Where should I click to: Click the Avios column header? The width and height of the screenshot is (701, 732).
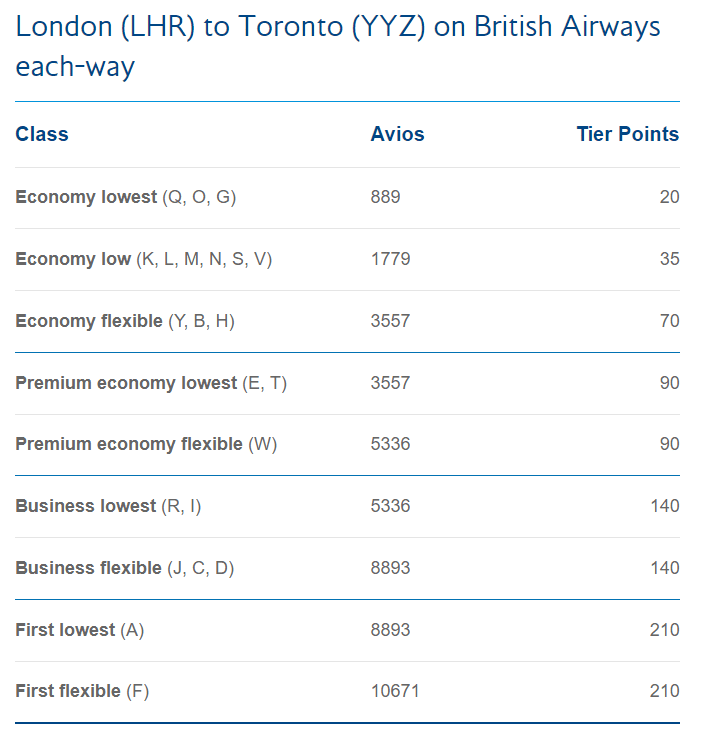(x=397, y=134)
